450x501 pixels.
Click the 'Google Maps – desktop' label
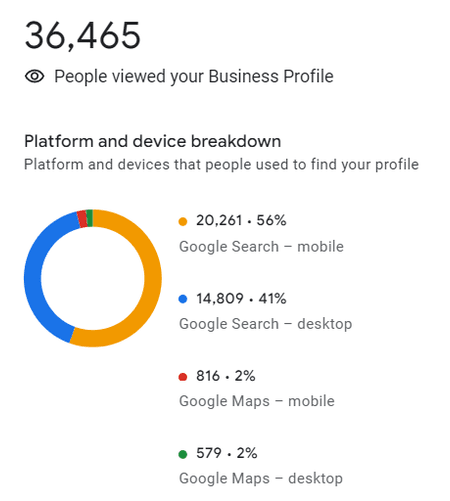coord(261,479)
